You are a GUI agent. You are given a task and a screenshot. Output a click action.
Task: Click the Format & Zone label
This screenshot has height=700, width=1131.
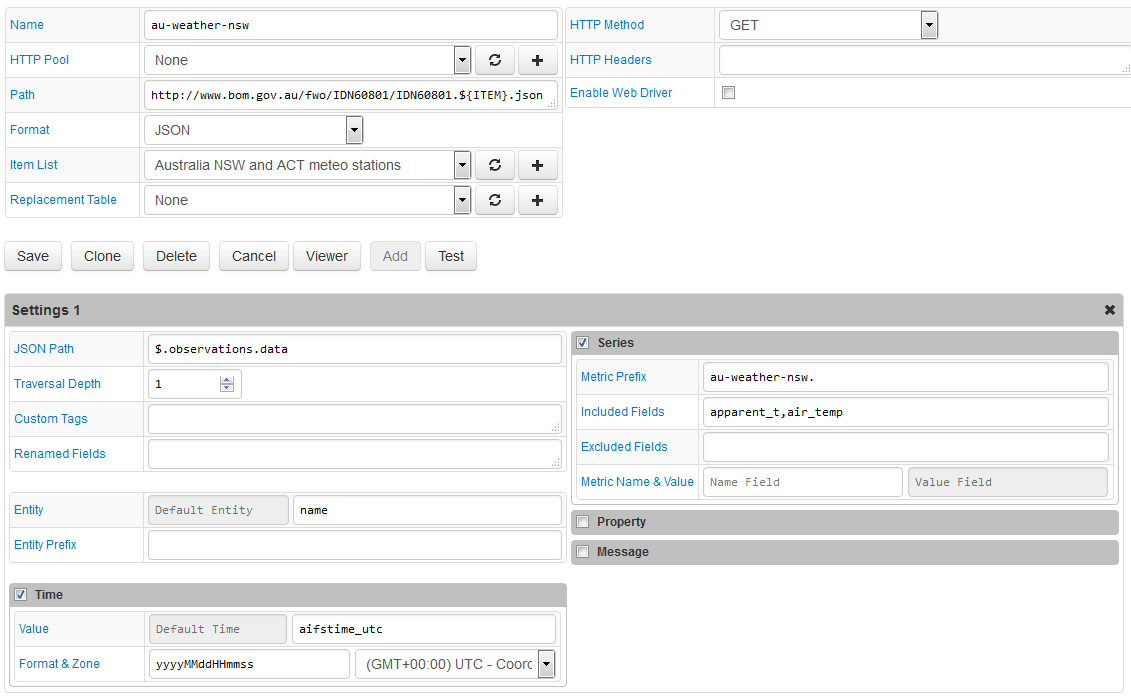(x=59, y=664)
